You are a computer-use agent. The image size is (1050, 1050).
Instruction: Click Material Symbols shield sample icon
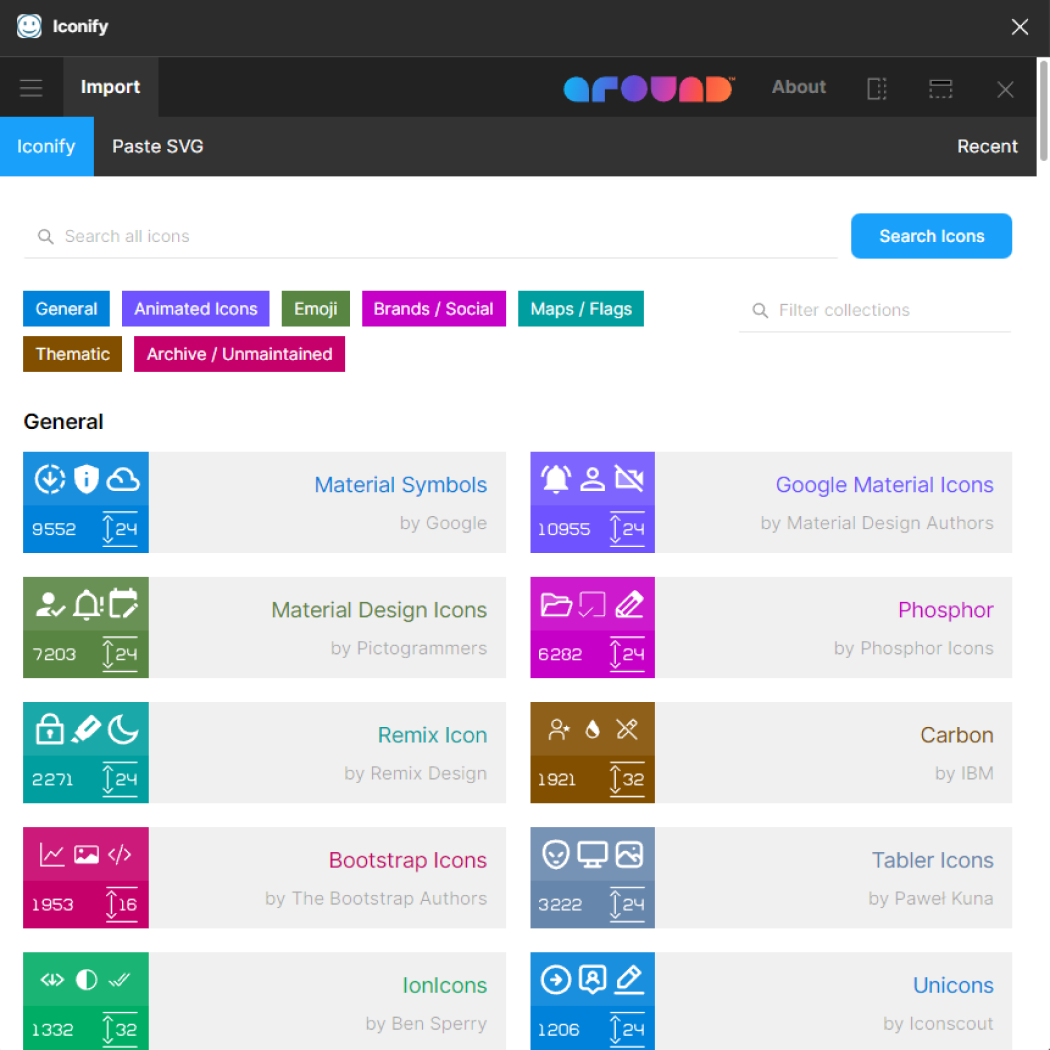pos(86,479)
